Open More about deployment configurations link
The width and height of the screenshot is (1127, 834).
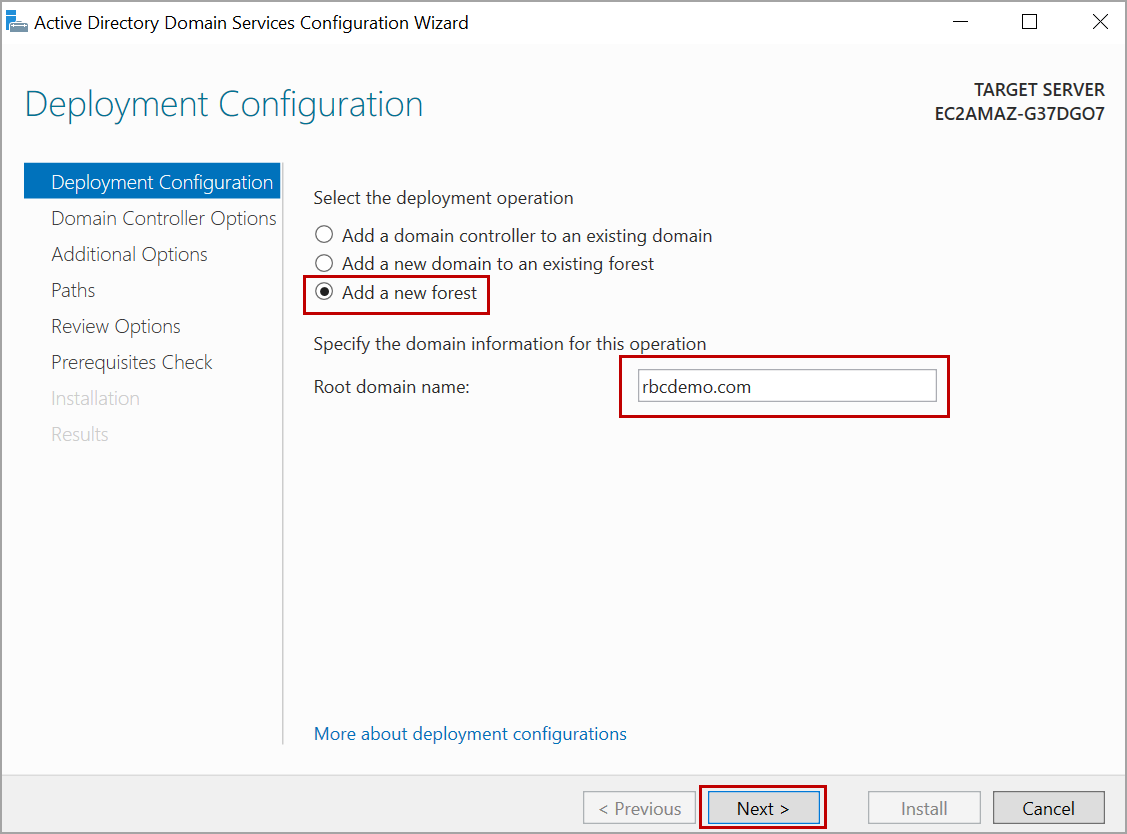(470, 734)
